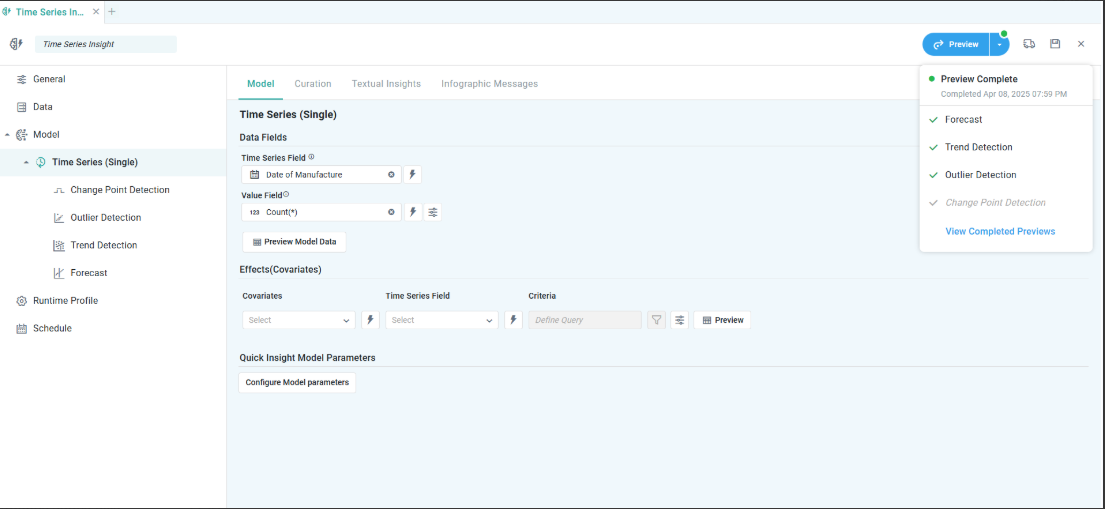Open the Textual Insights tab

(386, 84)
